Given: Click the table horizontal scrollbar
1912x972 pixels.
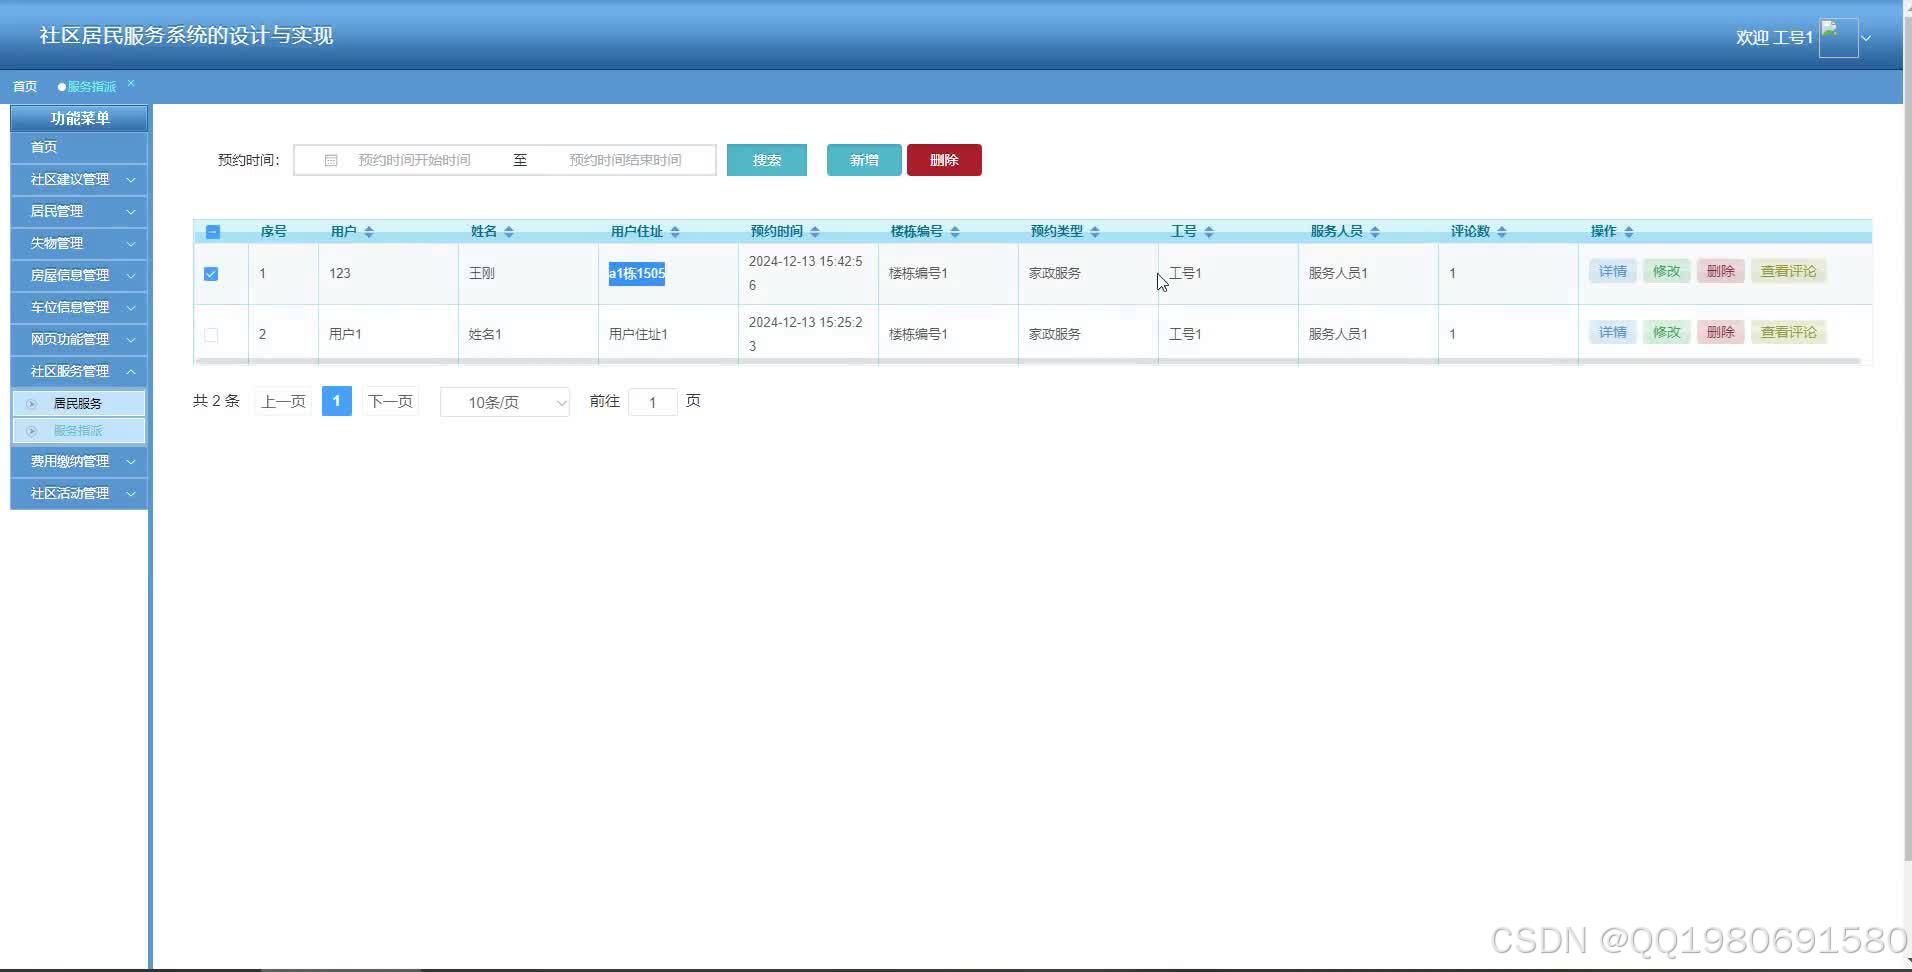Looking at the screenshot, I should click(1028, 361).
